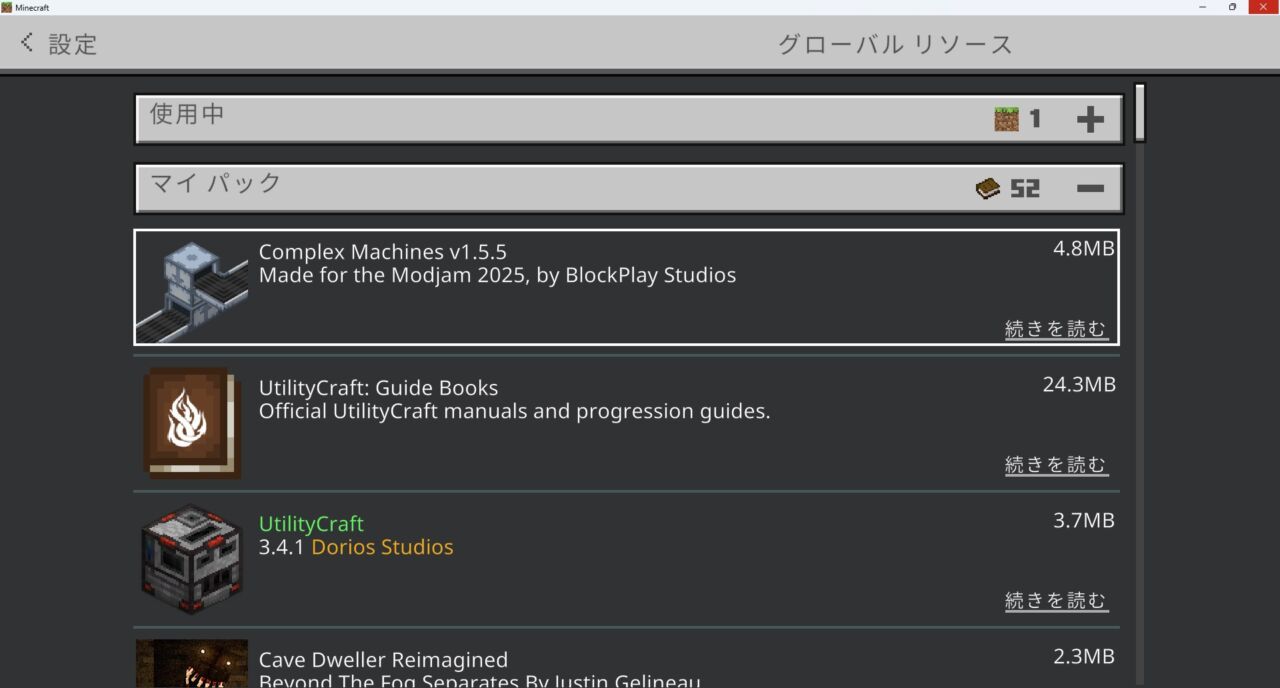This screenshot has width=1280, height=688.
Task: Select the green UtilityCraft pack title
Action: (x=311, y=524)
